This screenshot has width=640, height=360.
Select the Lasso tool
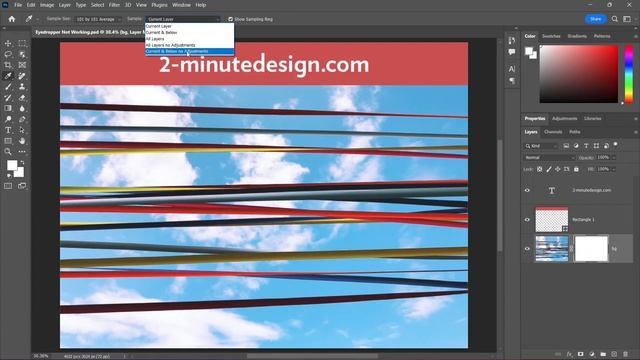(8, 54)
